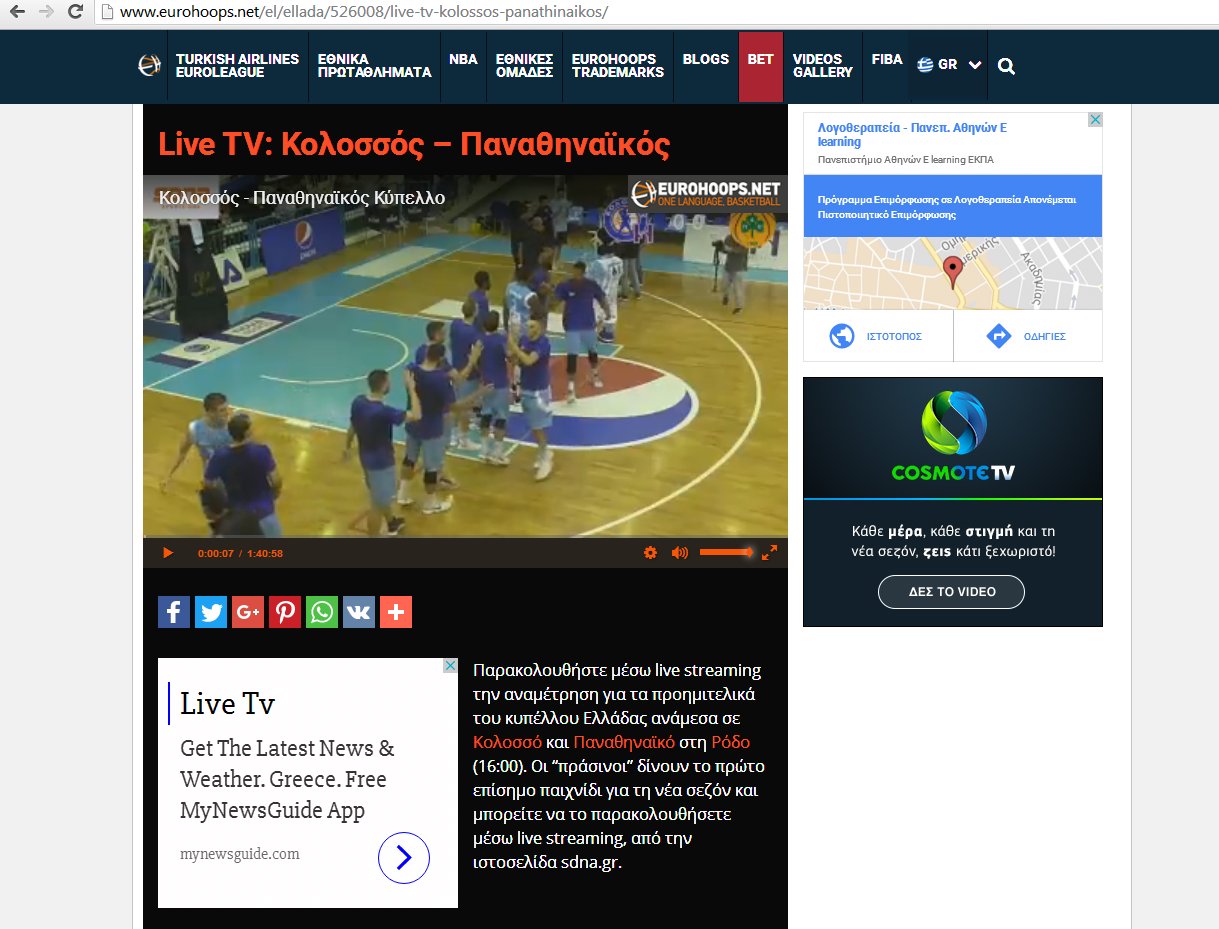
Task: Close the Λογοθεραπεία ad with X icon
Action: tap(1095, 120)
